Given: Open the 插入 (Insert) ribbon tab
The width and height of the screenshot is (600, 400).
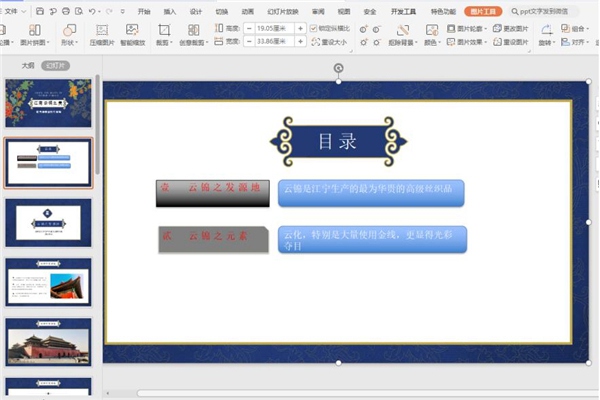Looking at the screenshot, I should pyautogui.click(x=170, y=11).
